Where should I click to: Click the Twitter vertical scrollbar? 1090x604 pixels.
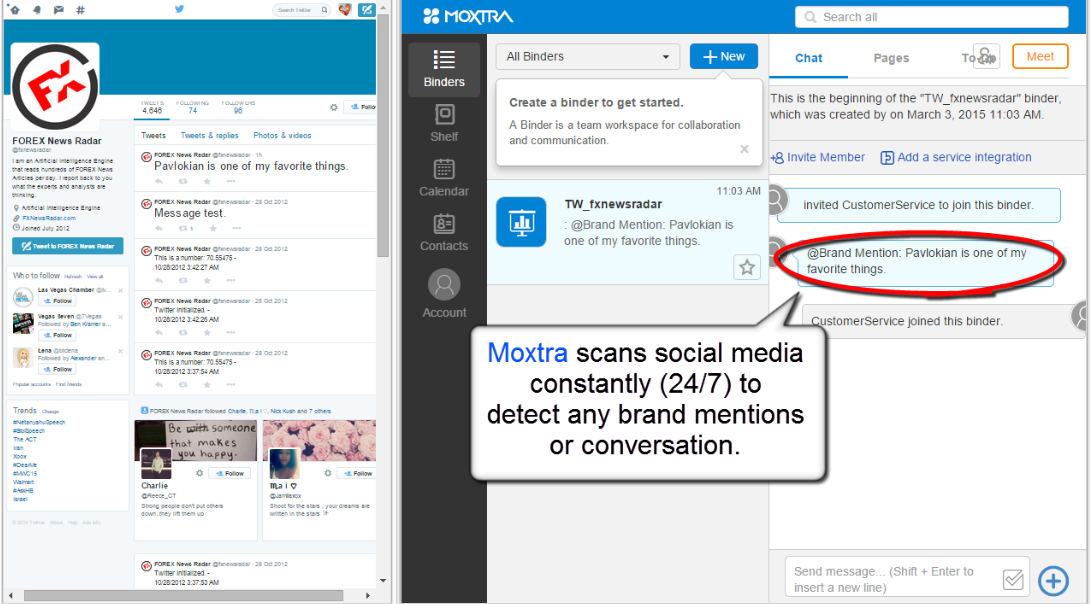click(383, 136)
